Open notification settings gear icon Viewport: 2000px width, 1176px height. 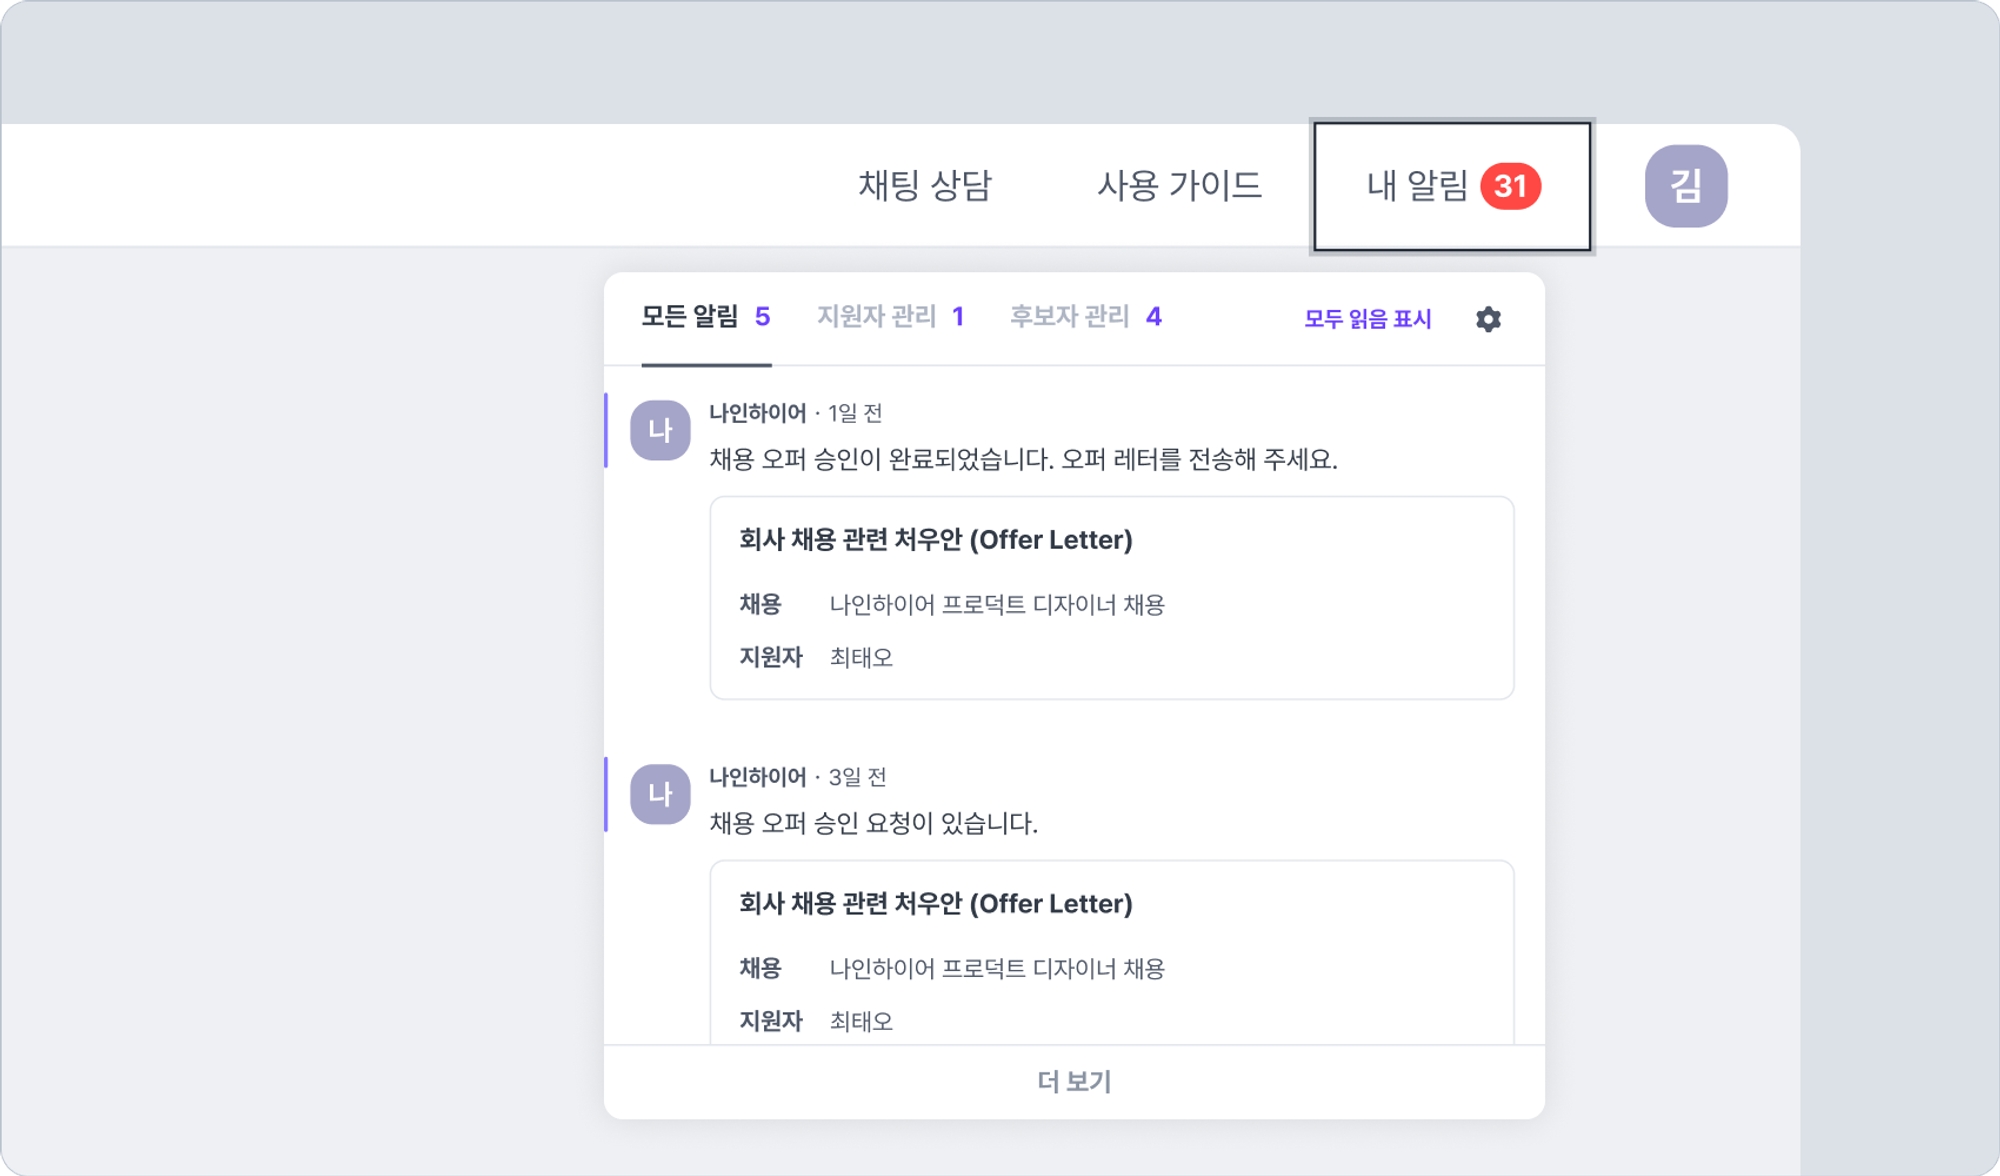click(x=1488, y=319)
